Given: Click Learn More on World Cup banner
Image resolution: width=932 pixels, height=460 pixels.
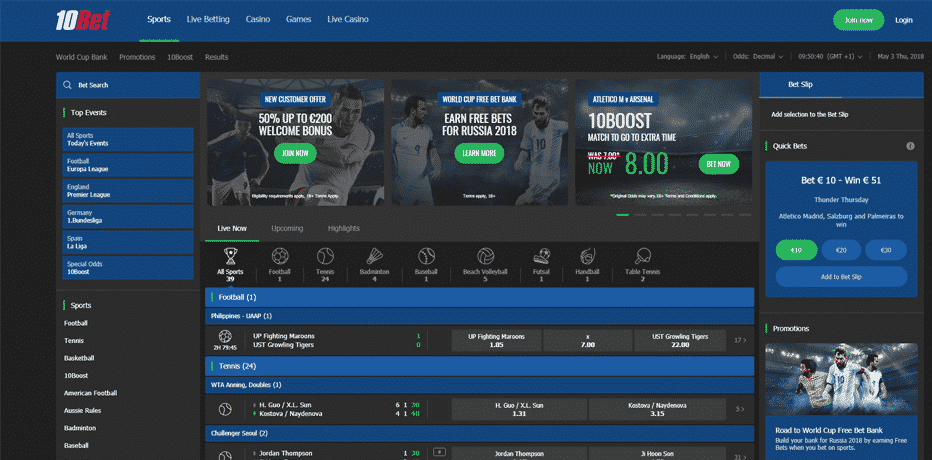Looking at the screenshot, I should (479, 153).
